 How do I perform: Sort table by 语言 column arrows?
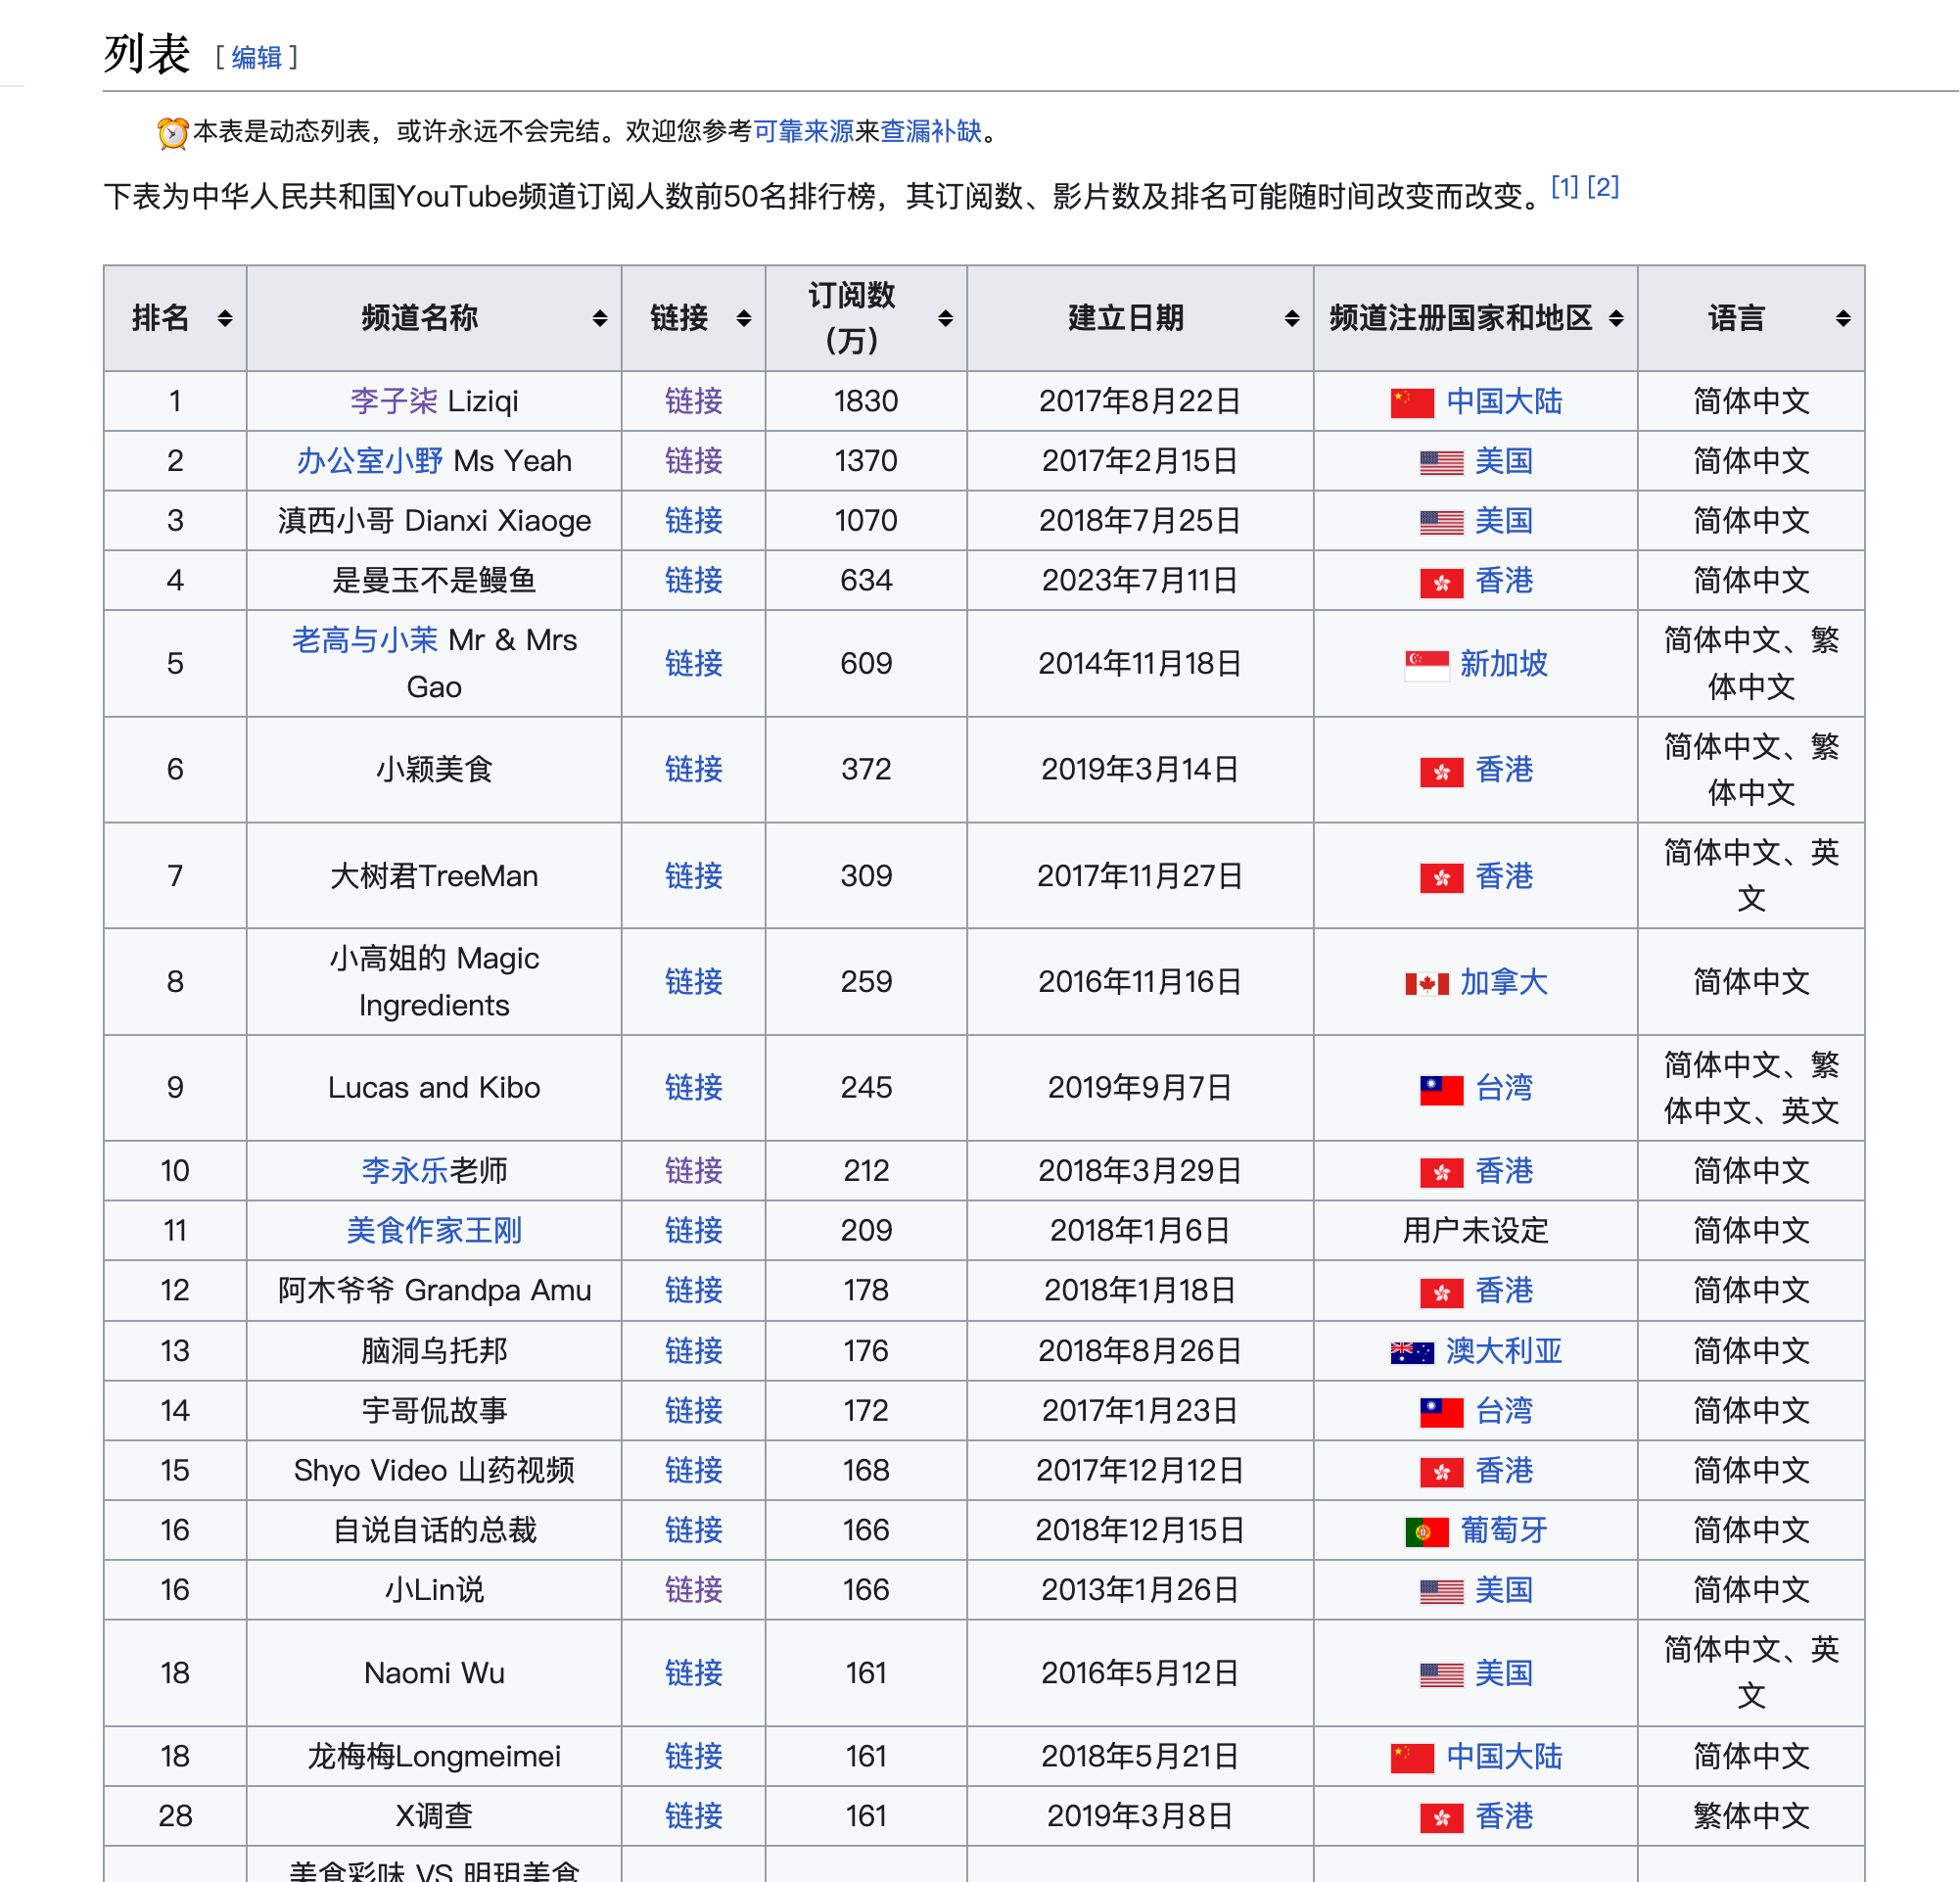(1843, 318)
